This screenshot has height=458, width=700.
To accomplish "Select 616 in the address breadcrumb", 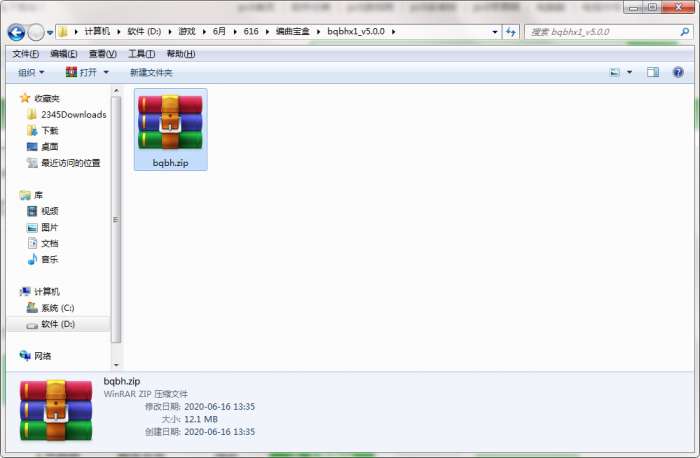I will point(251,32).
